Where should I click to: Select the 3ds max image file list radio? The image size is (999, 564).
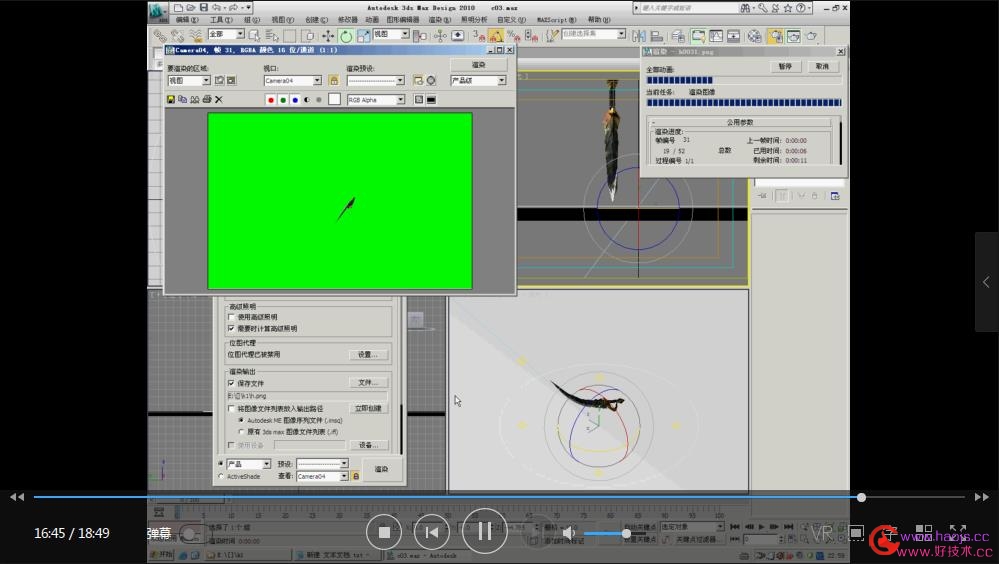241,432
